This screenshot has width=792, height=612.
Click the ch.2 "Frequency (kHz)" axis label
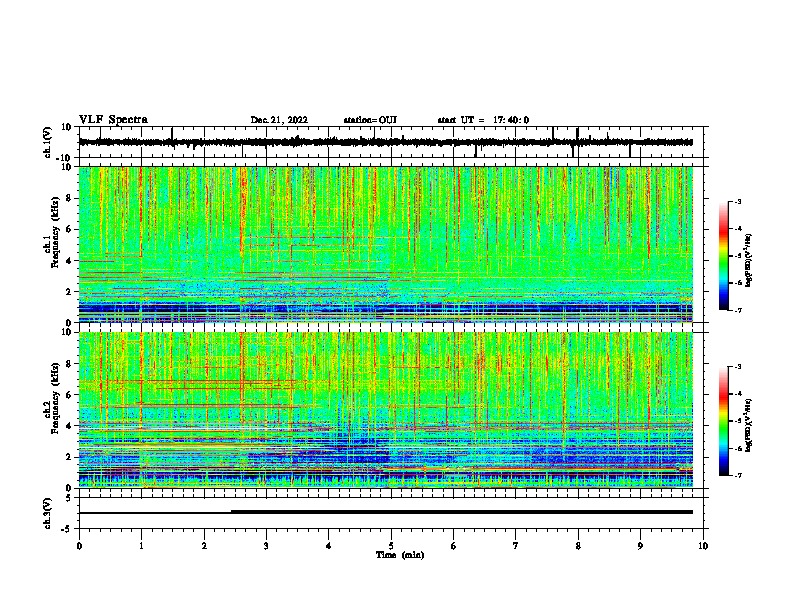pos(54,397)
